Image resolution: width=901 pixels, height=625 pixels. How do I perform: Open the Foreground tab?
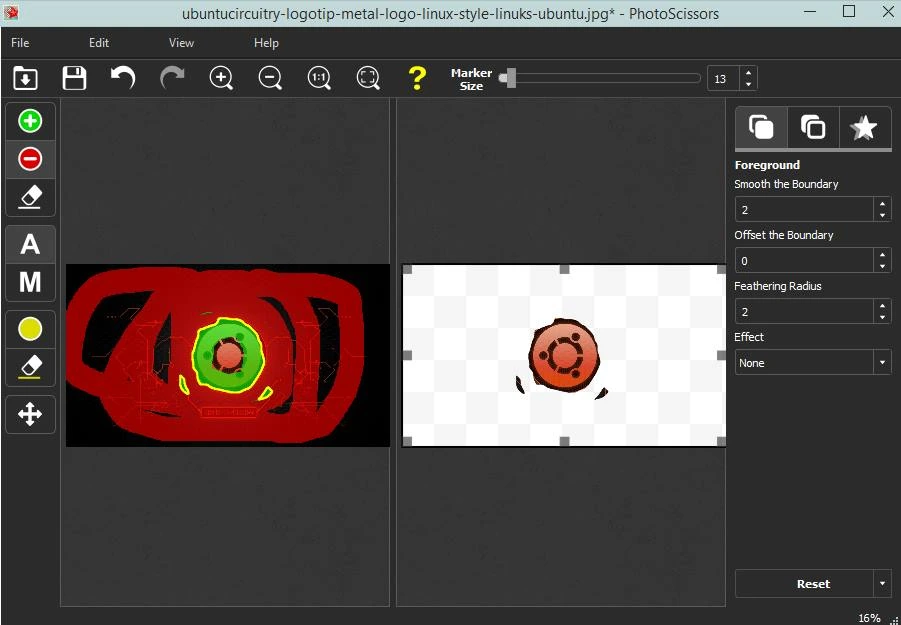pyautogui.click(x=761, y=127)
